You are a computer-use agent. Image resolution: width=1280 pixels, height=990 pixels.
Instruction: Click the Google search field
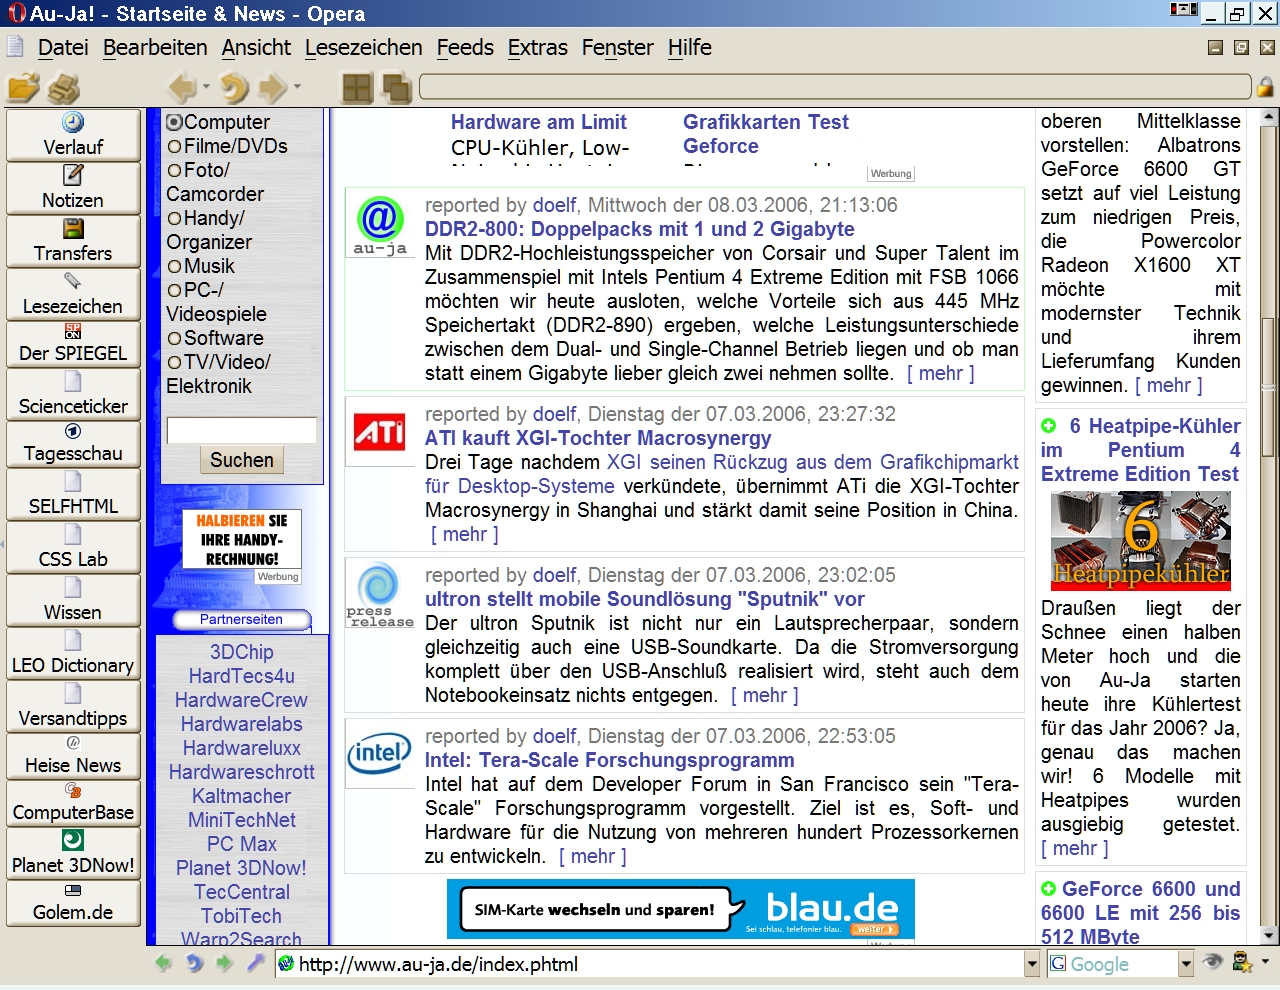point(1112,964)
